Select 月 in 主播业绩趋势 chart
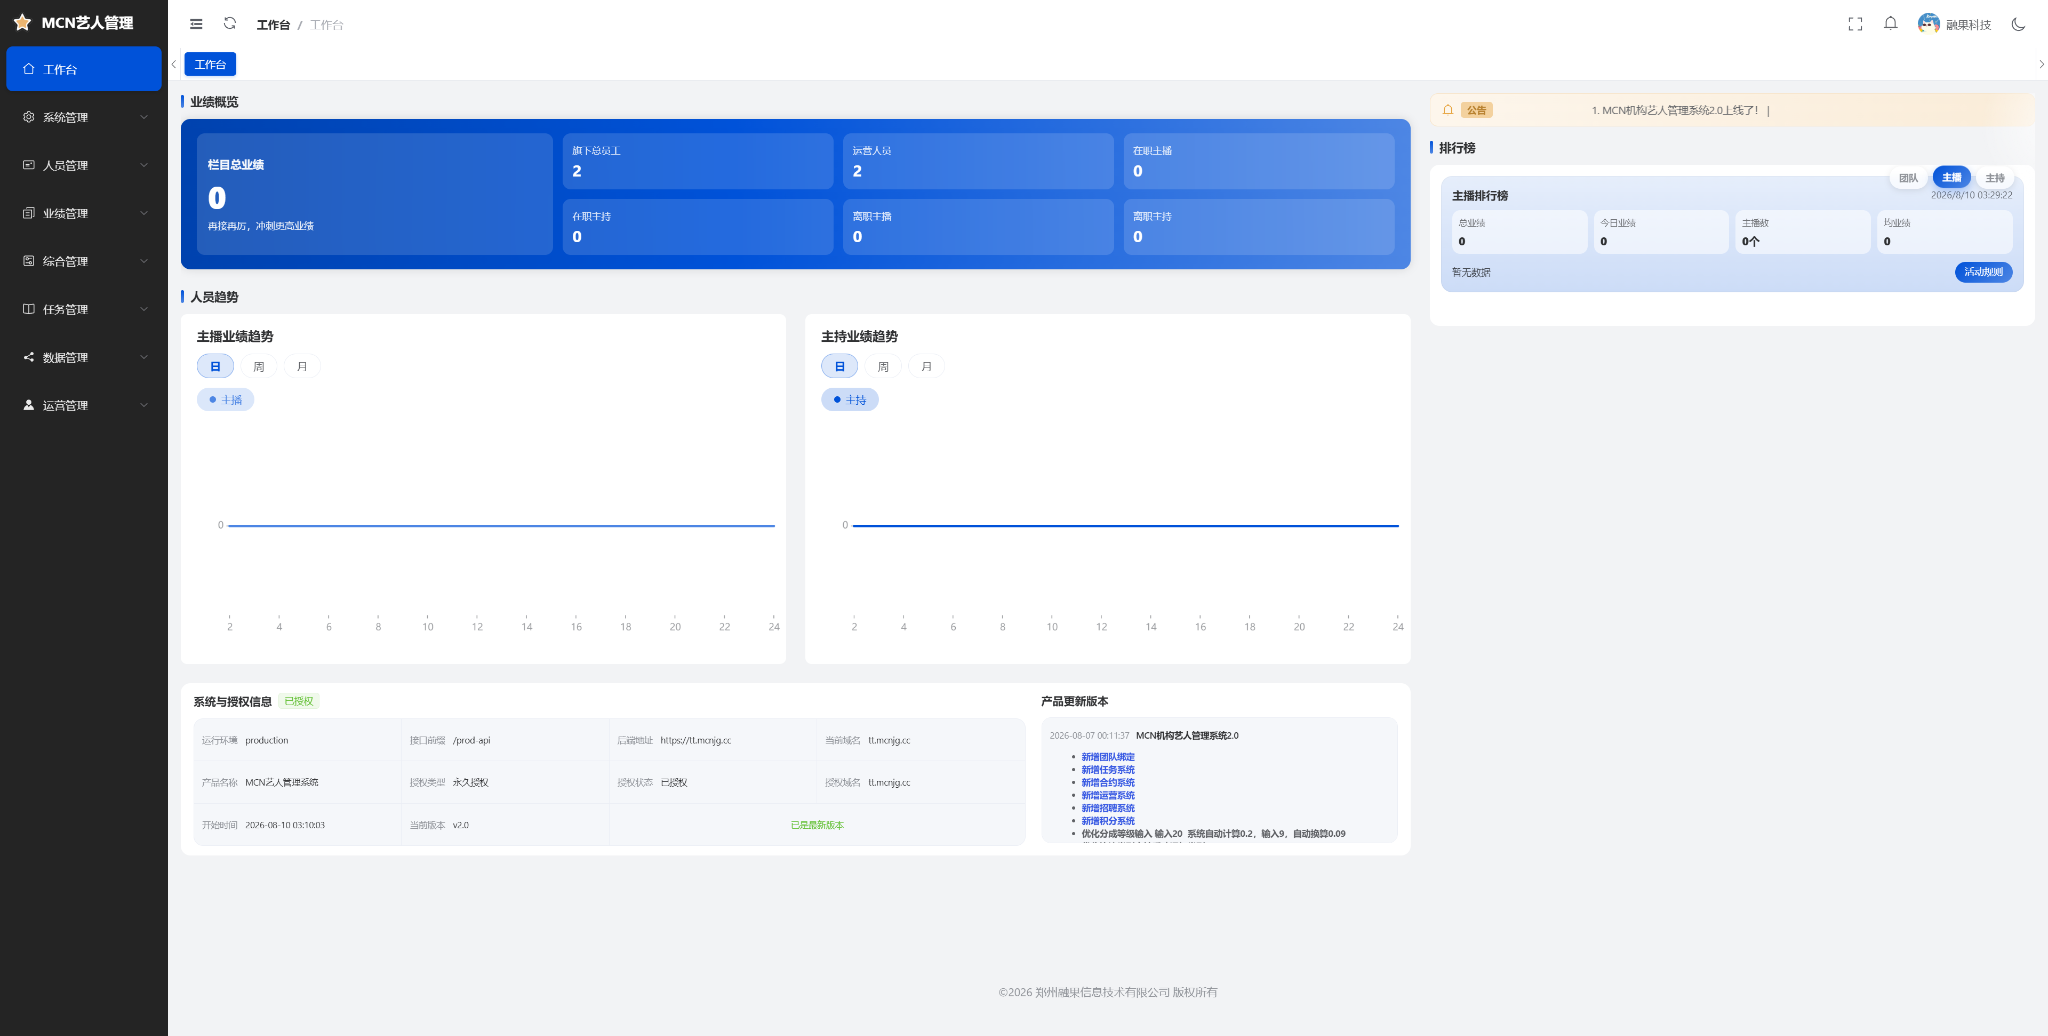This screenshot has height=1036, width=2048. point(302,367)
